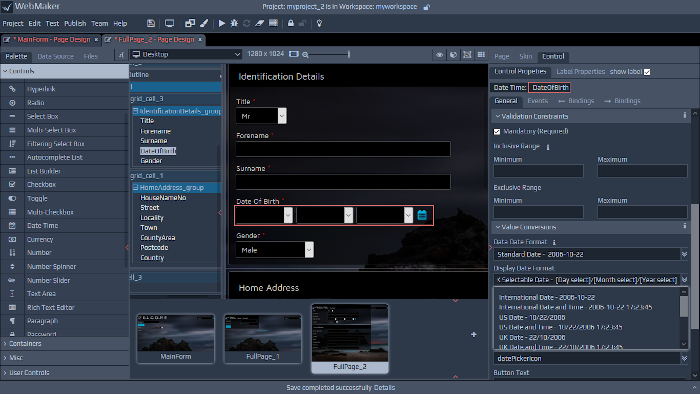Viewport: 700px width, 394px height.
Task: Open the Project menu
Action: pyautogui.click(x=13, y=24)
